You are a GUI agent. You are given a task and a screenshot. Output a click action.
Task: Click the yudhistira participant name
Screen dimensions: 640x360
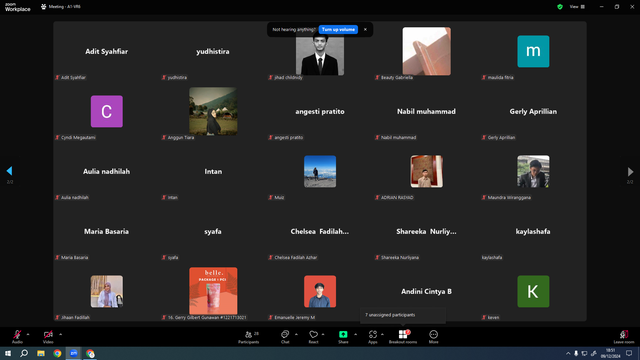[213, 51]
